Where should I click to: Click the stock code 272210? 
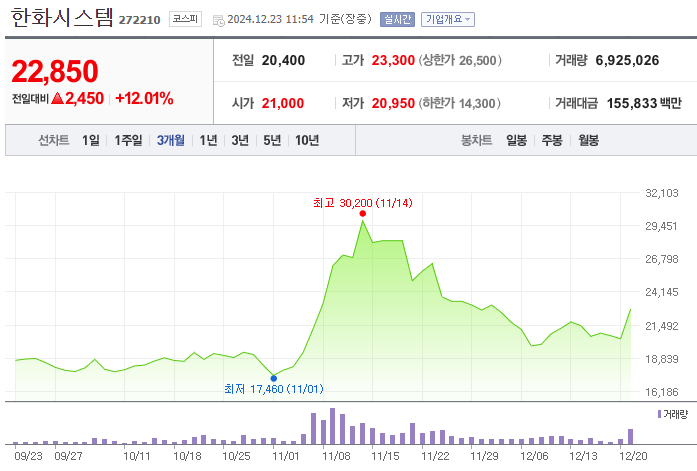140,20
